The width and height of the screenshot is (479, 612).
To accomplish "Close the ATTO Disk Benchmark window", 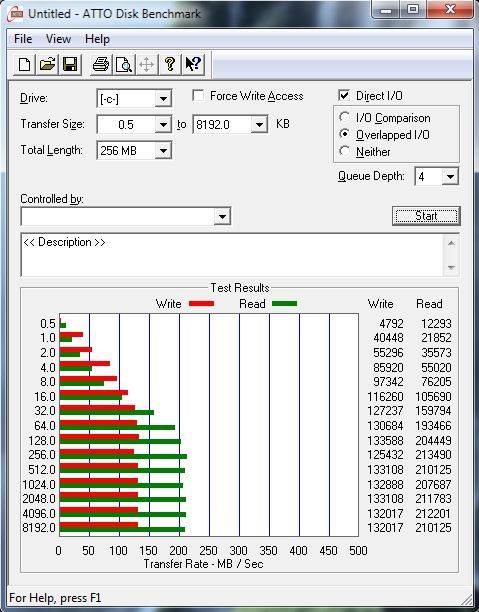I will [x=450, y=10].
